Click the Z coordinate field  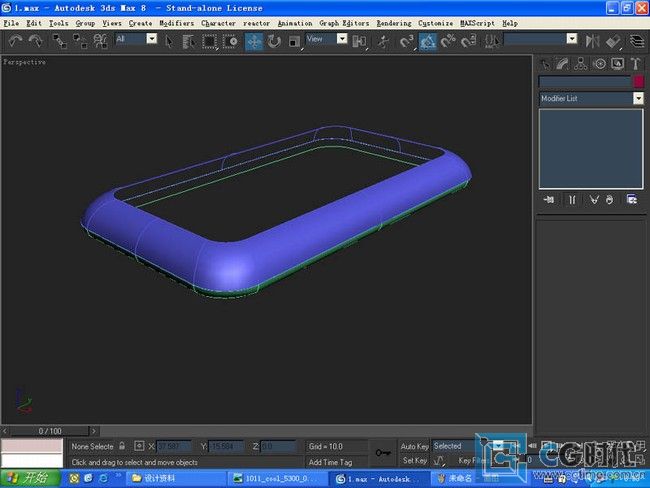pyautogui.click(x=278, y=447)
